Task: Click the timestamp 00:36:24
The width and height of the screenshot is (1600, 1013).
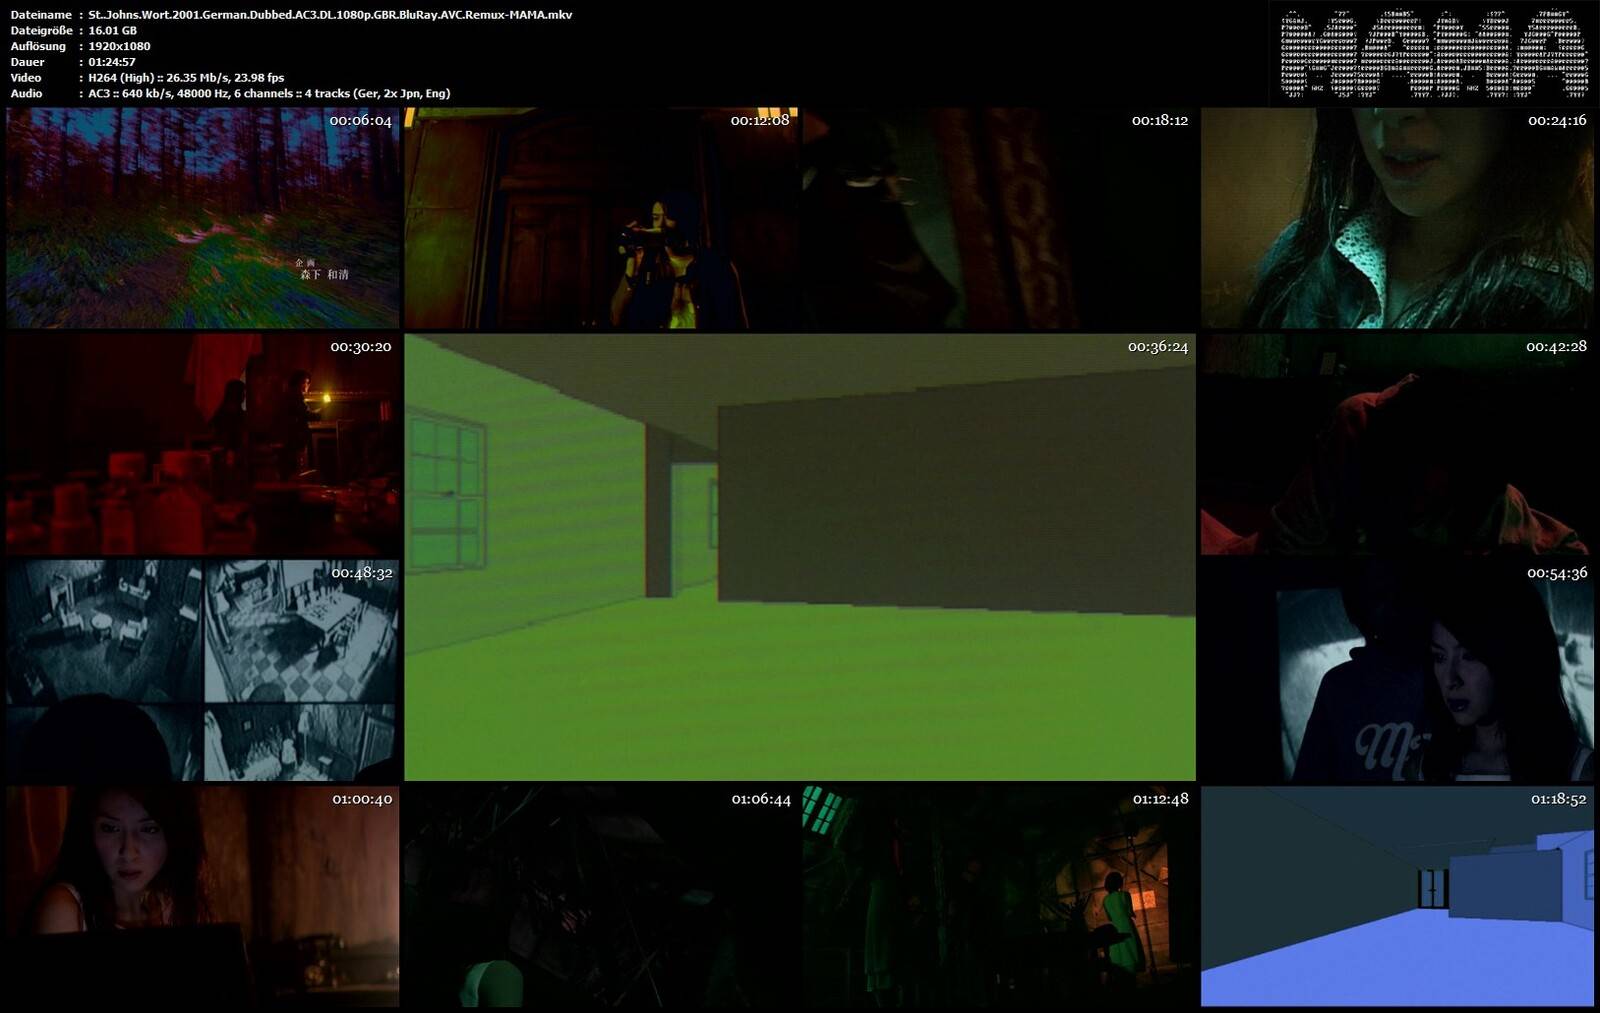Action: pyautogui.click(x=1158, y=347)
